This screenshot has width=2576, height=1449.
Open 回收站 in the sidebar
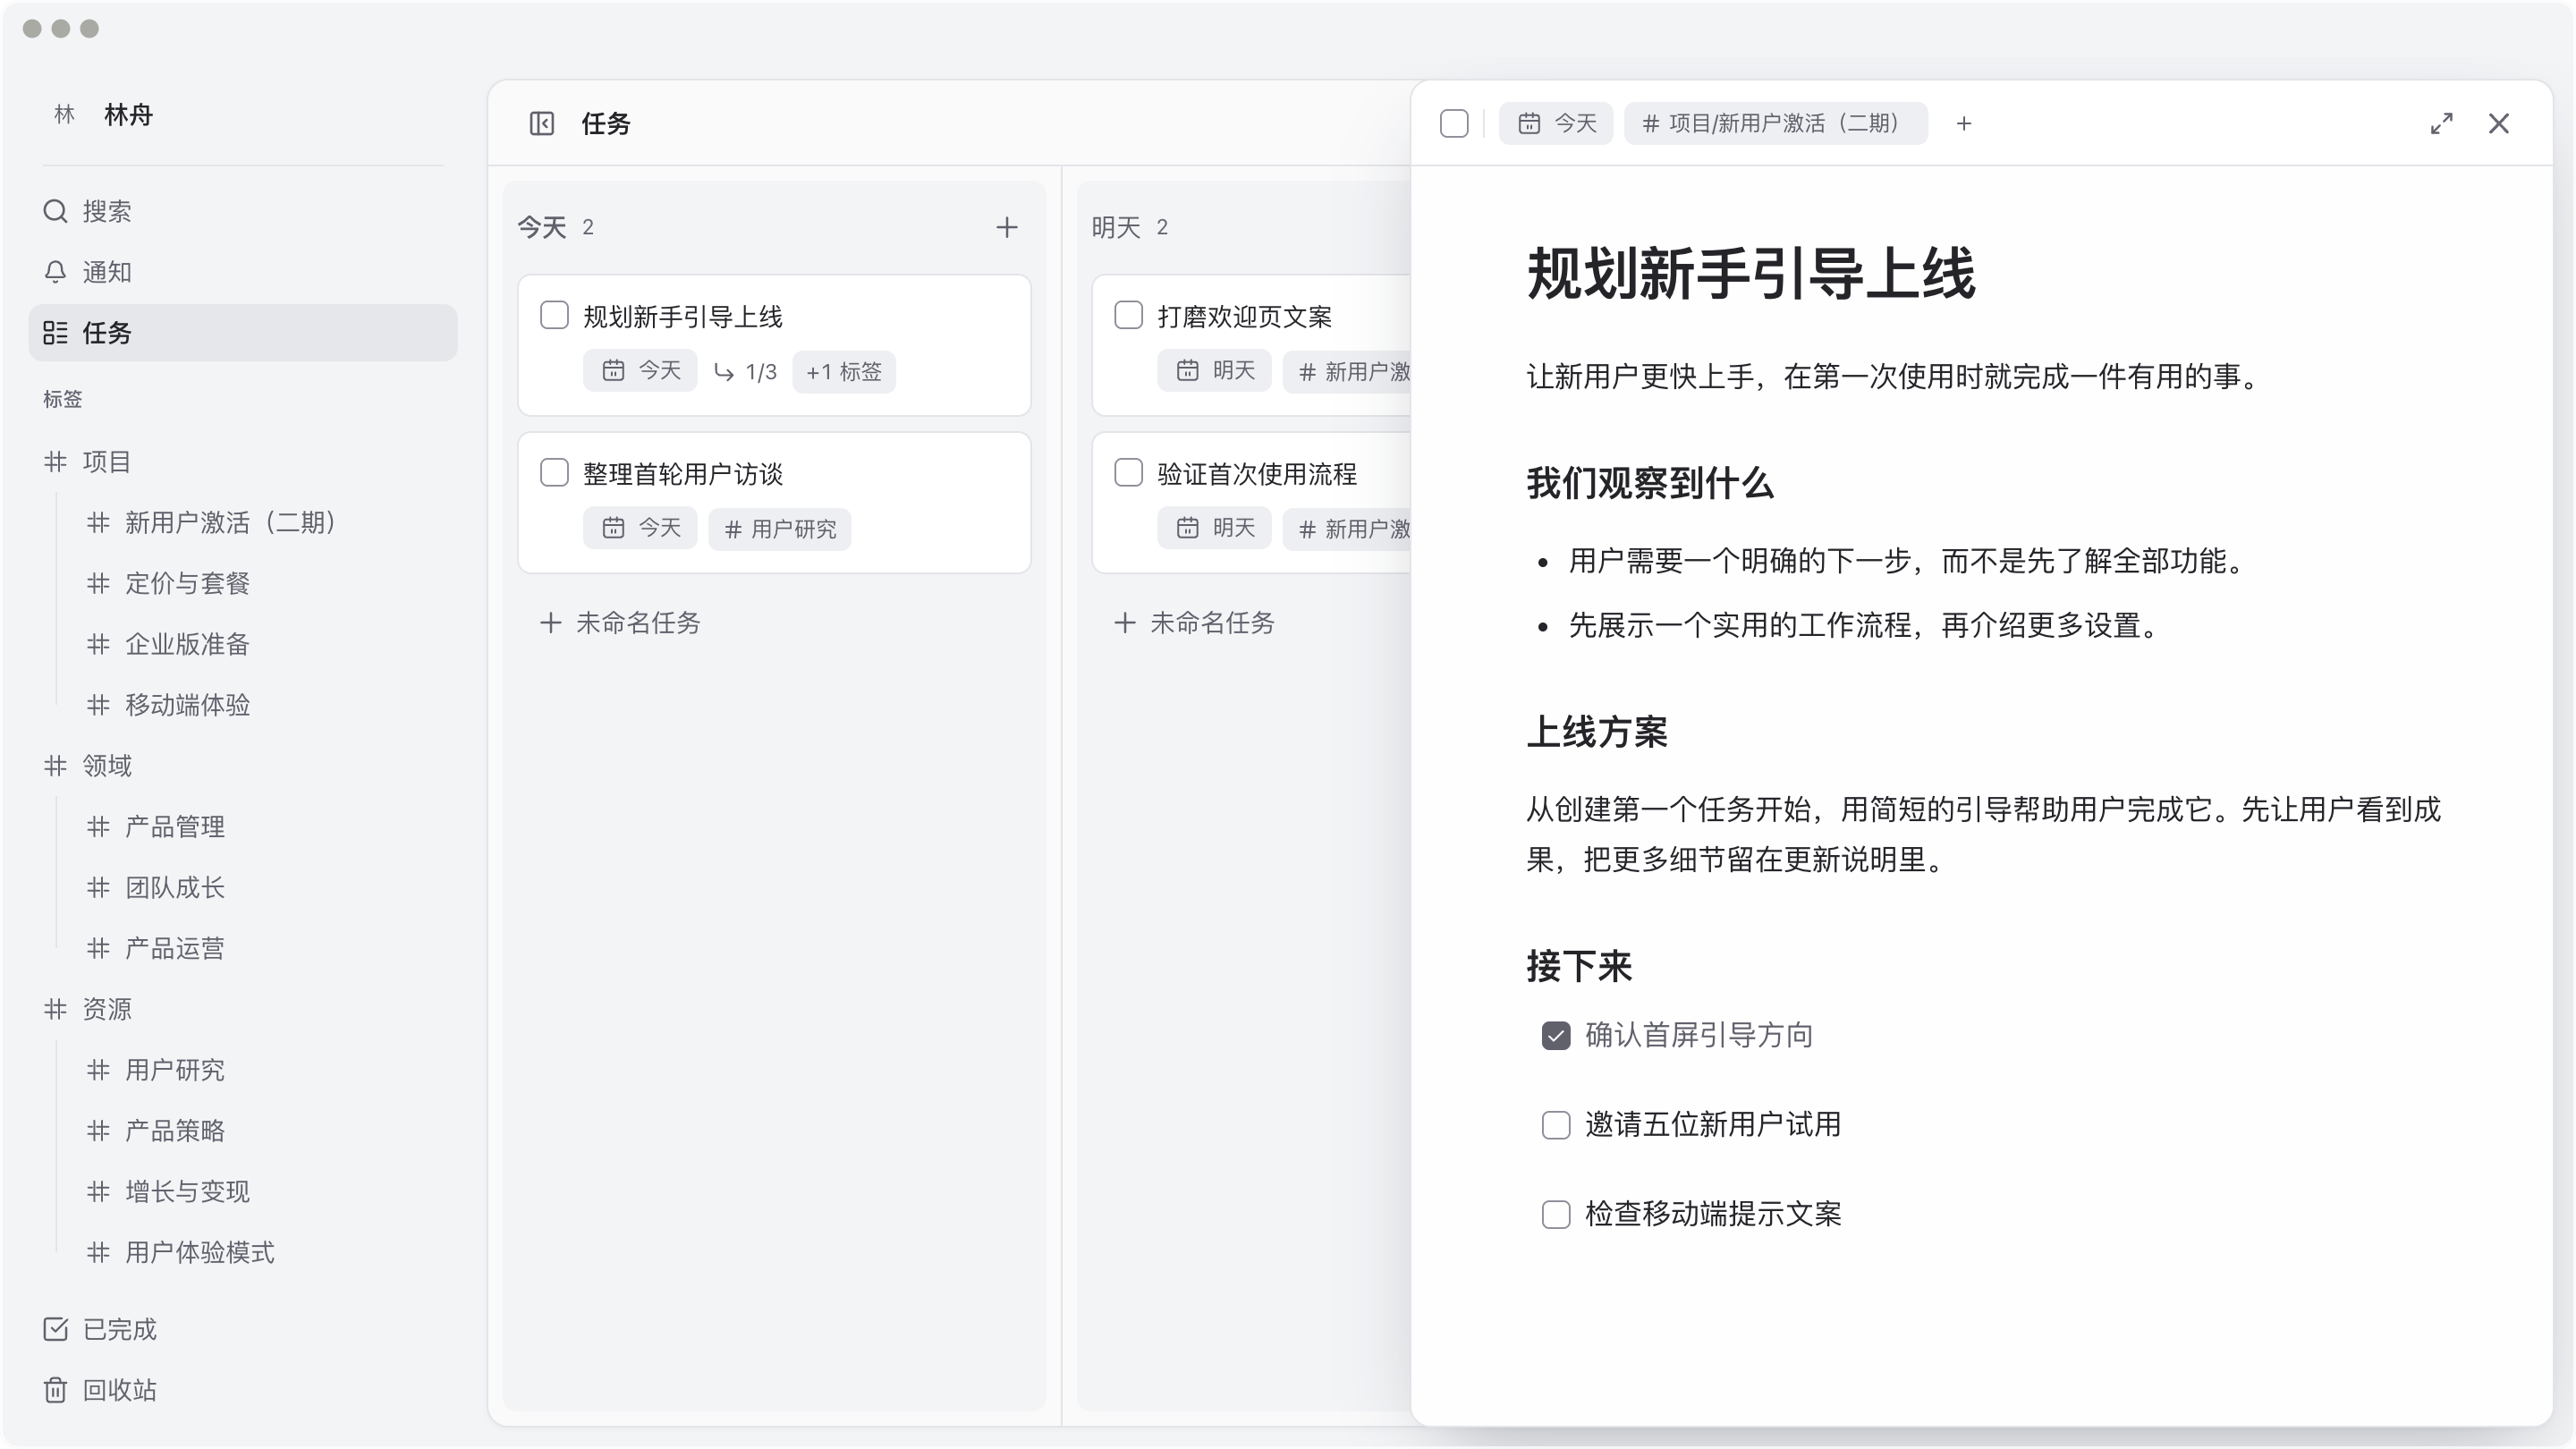(x=243, y=1390)
